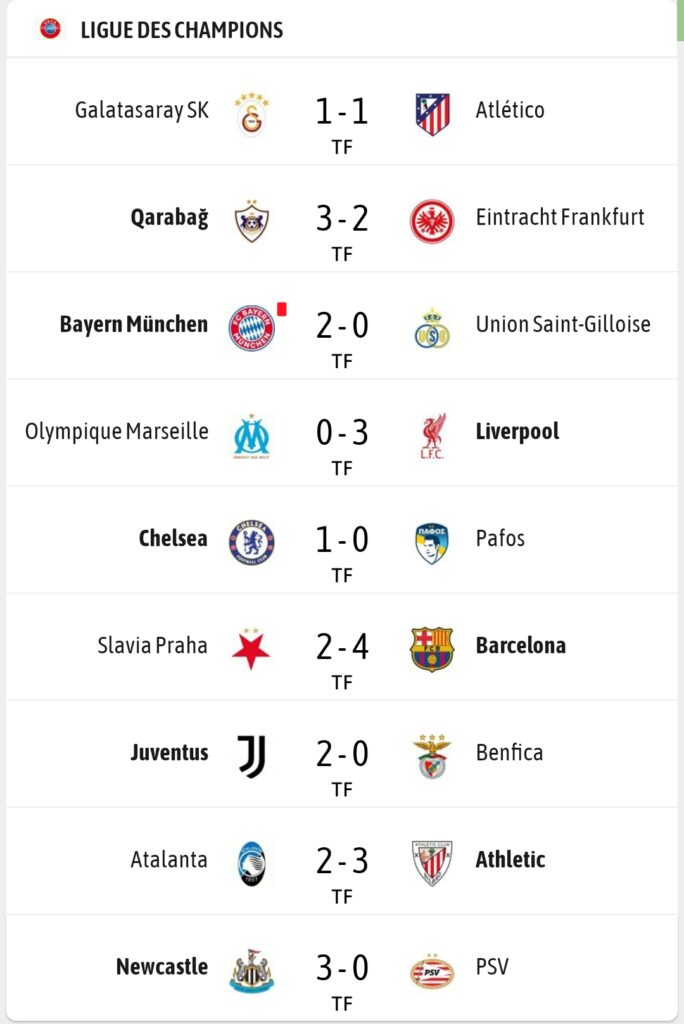Click the Bayern München club crest

click(251, 328)
